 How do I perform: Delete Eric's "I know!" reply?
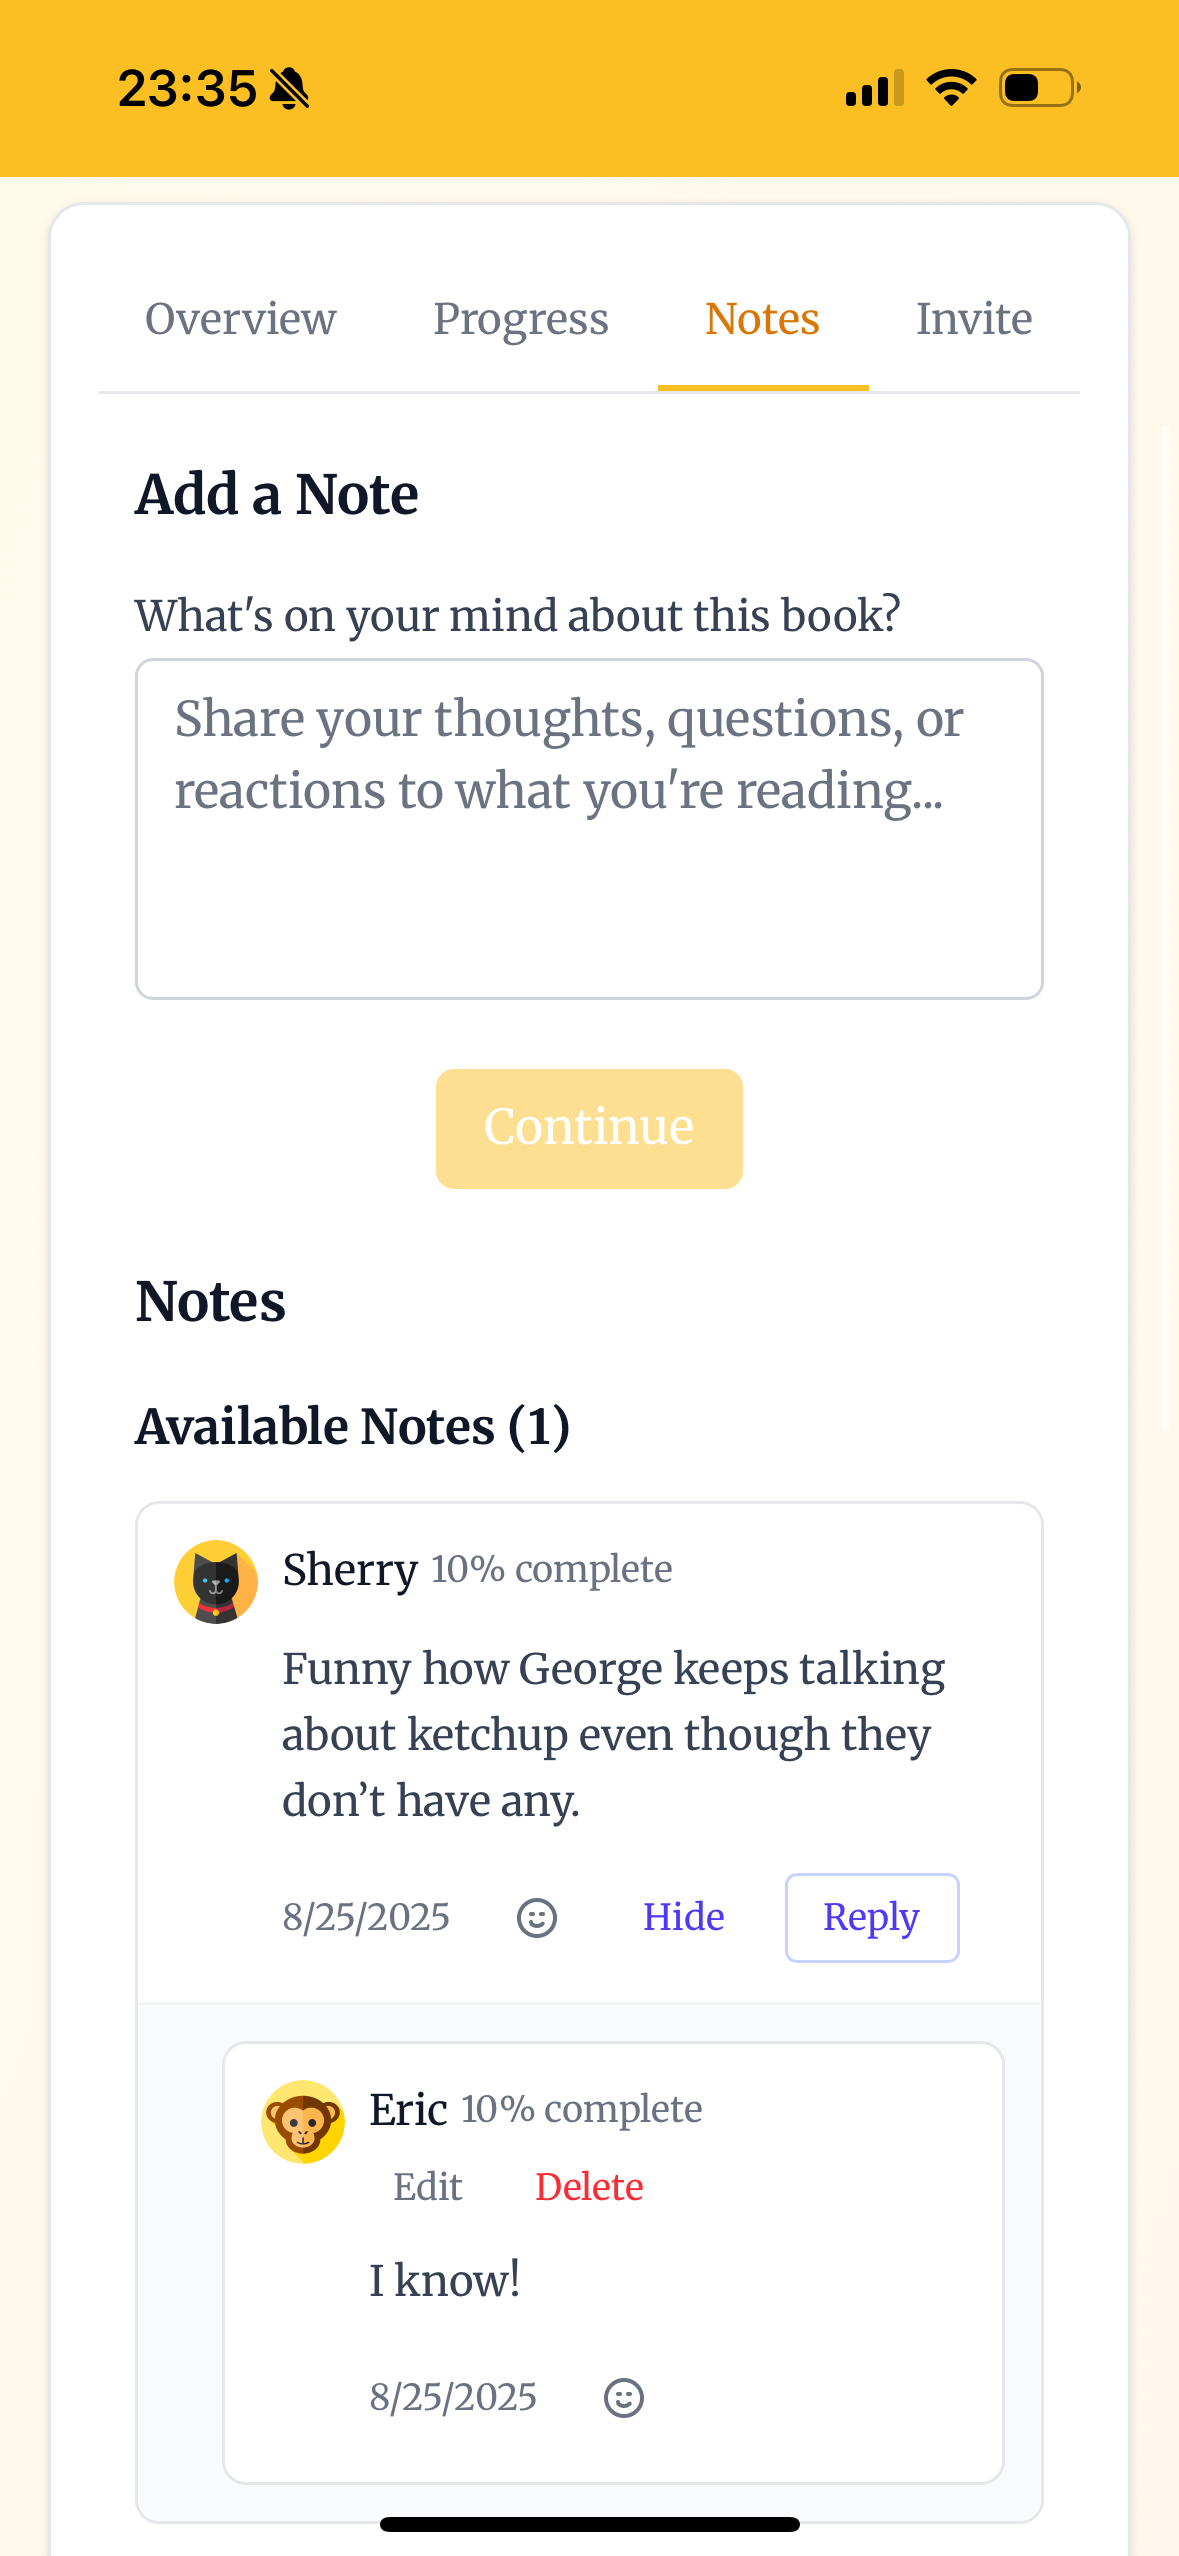coord(589,2187)
